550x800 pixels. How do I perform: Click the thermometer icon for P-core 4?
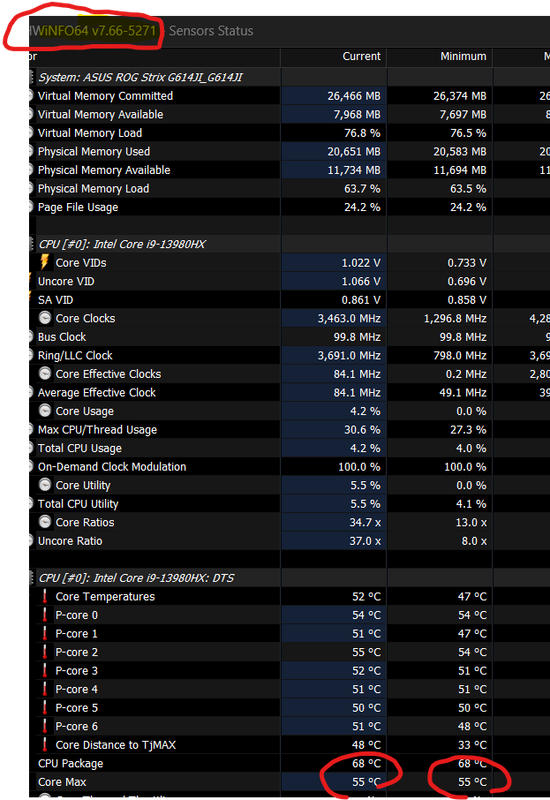click(x=44, y=689)
